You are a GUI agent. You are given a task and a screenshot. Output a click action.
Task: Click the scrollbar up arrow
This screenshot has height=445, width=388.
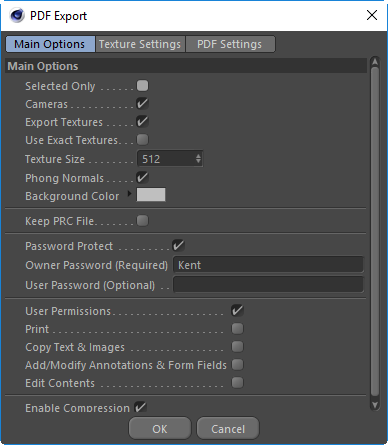(x=375, y=62)
